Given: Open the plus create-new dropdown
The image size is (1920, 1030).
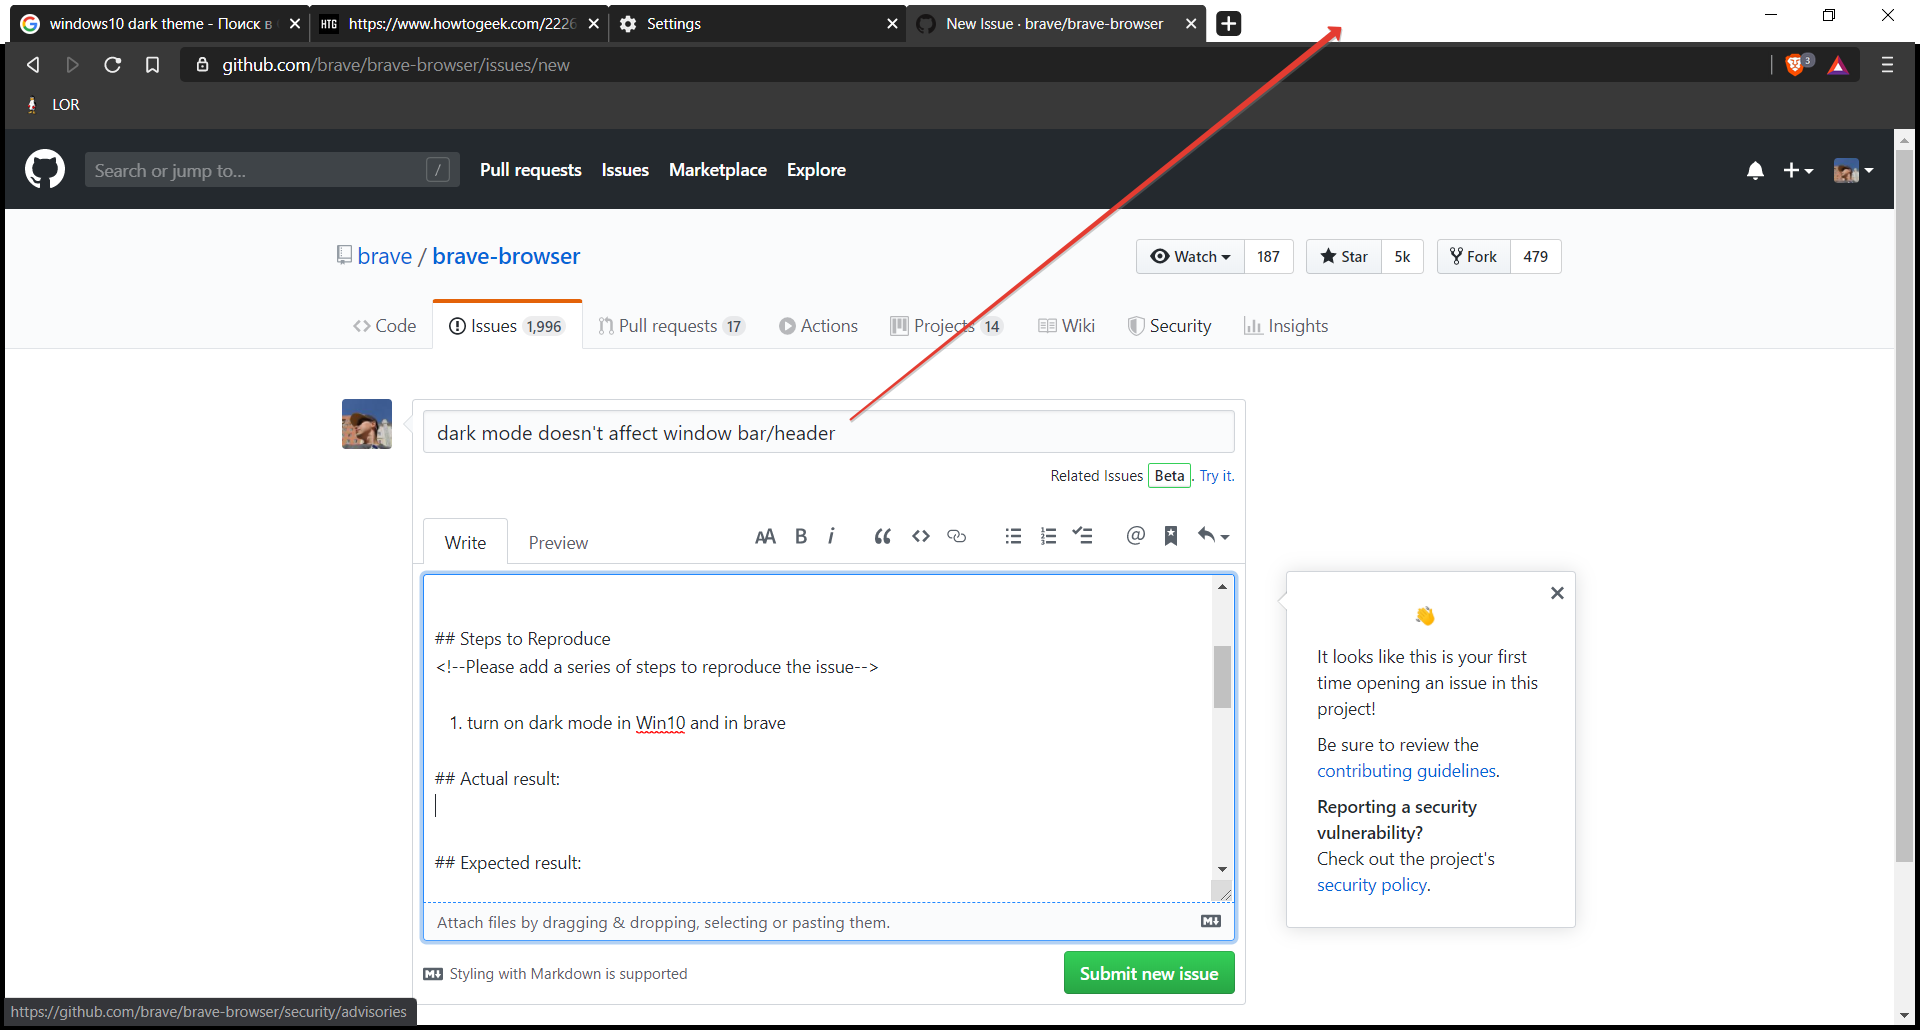Looking at the screenshot, I should click(x=1798, y=171).
